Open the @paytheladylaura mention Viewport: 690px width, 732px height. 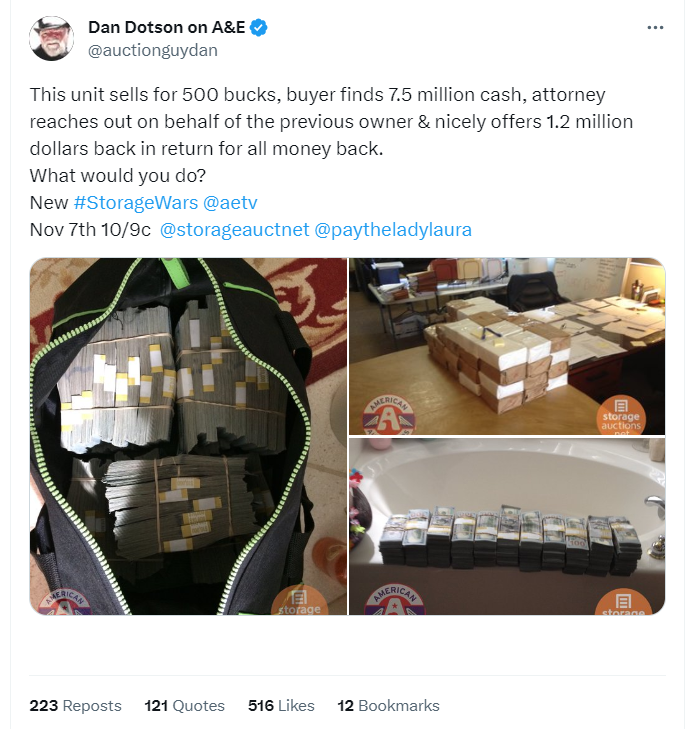click(x=393, y=230)
